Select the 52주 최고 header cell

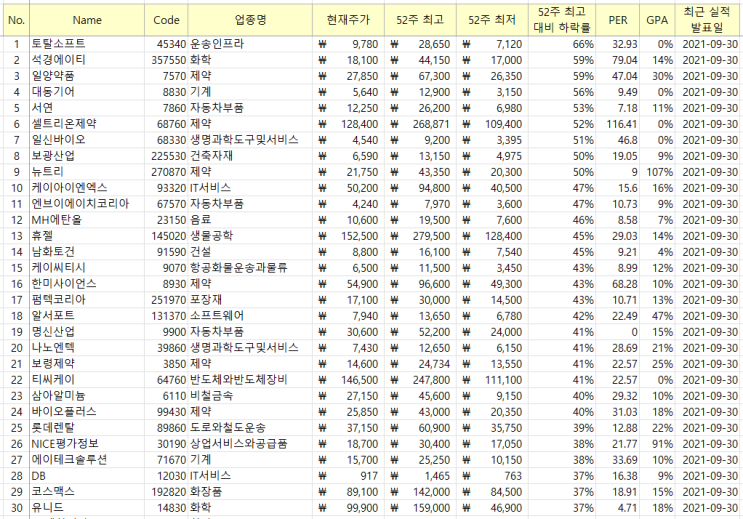pyautogui.click(x=420, y=20)
